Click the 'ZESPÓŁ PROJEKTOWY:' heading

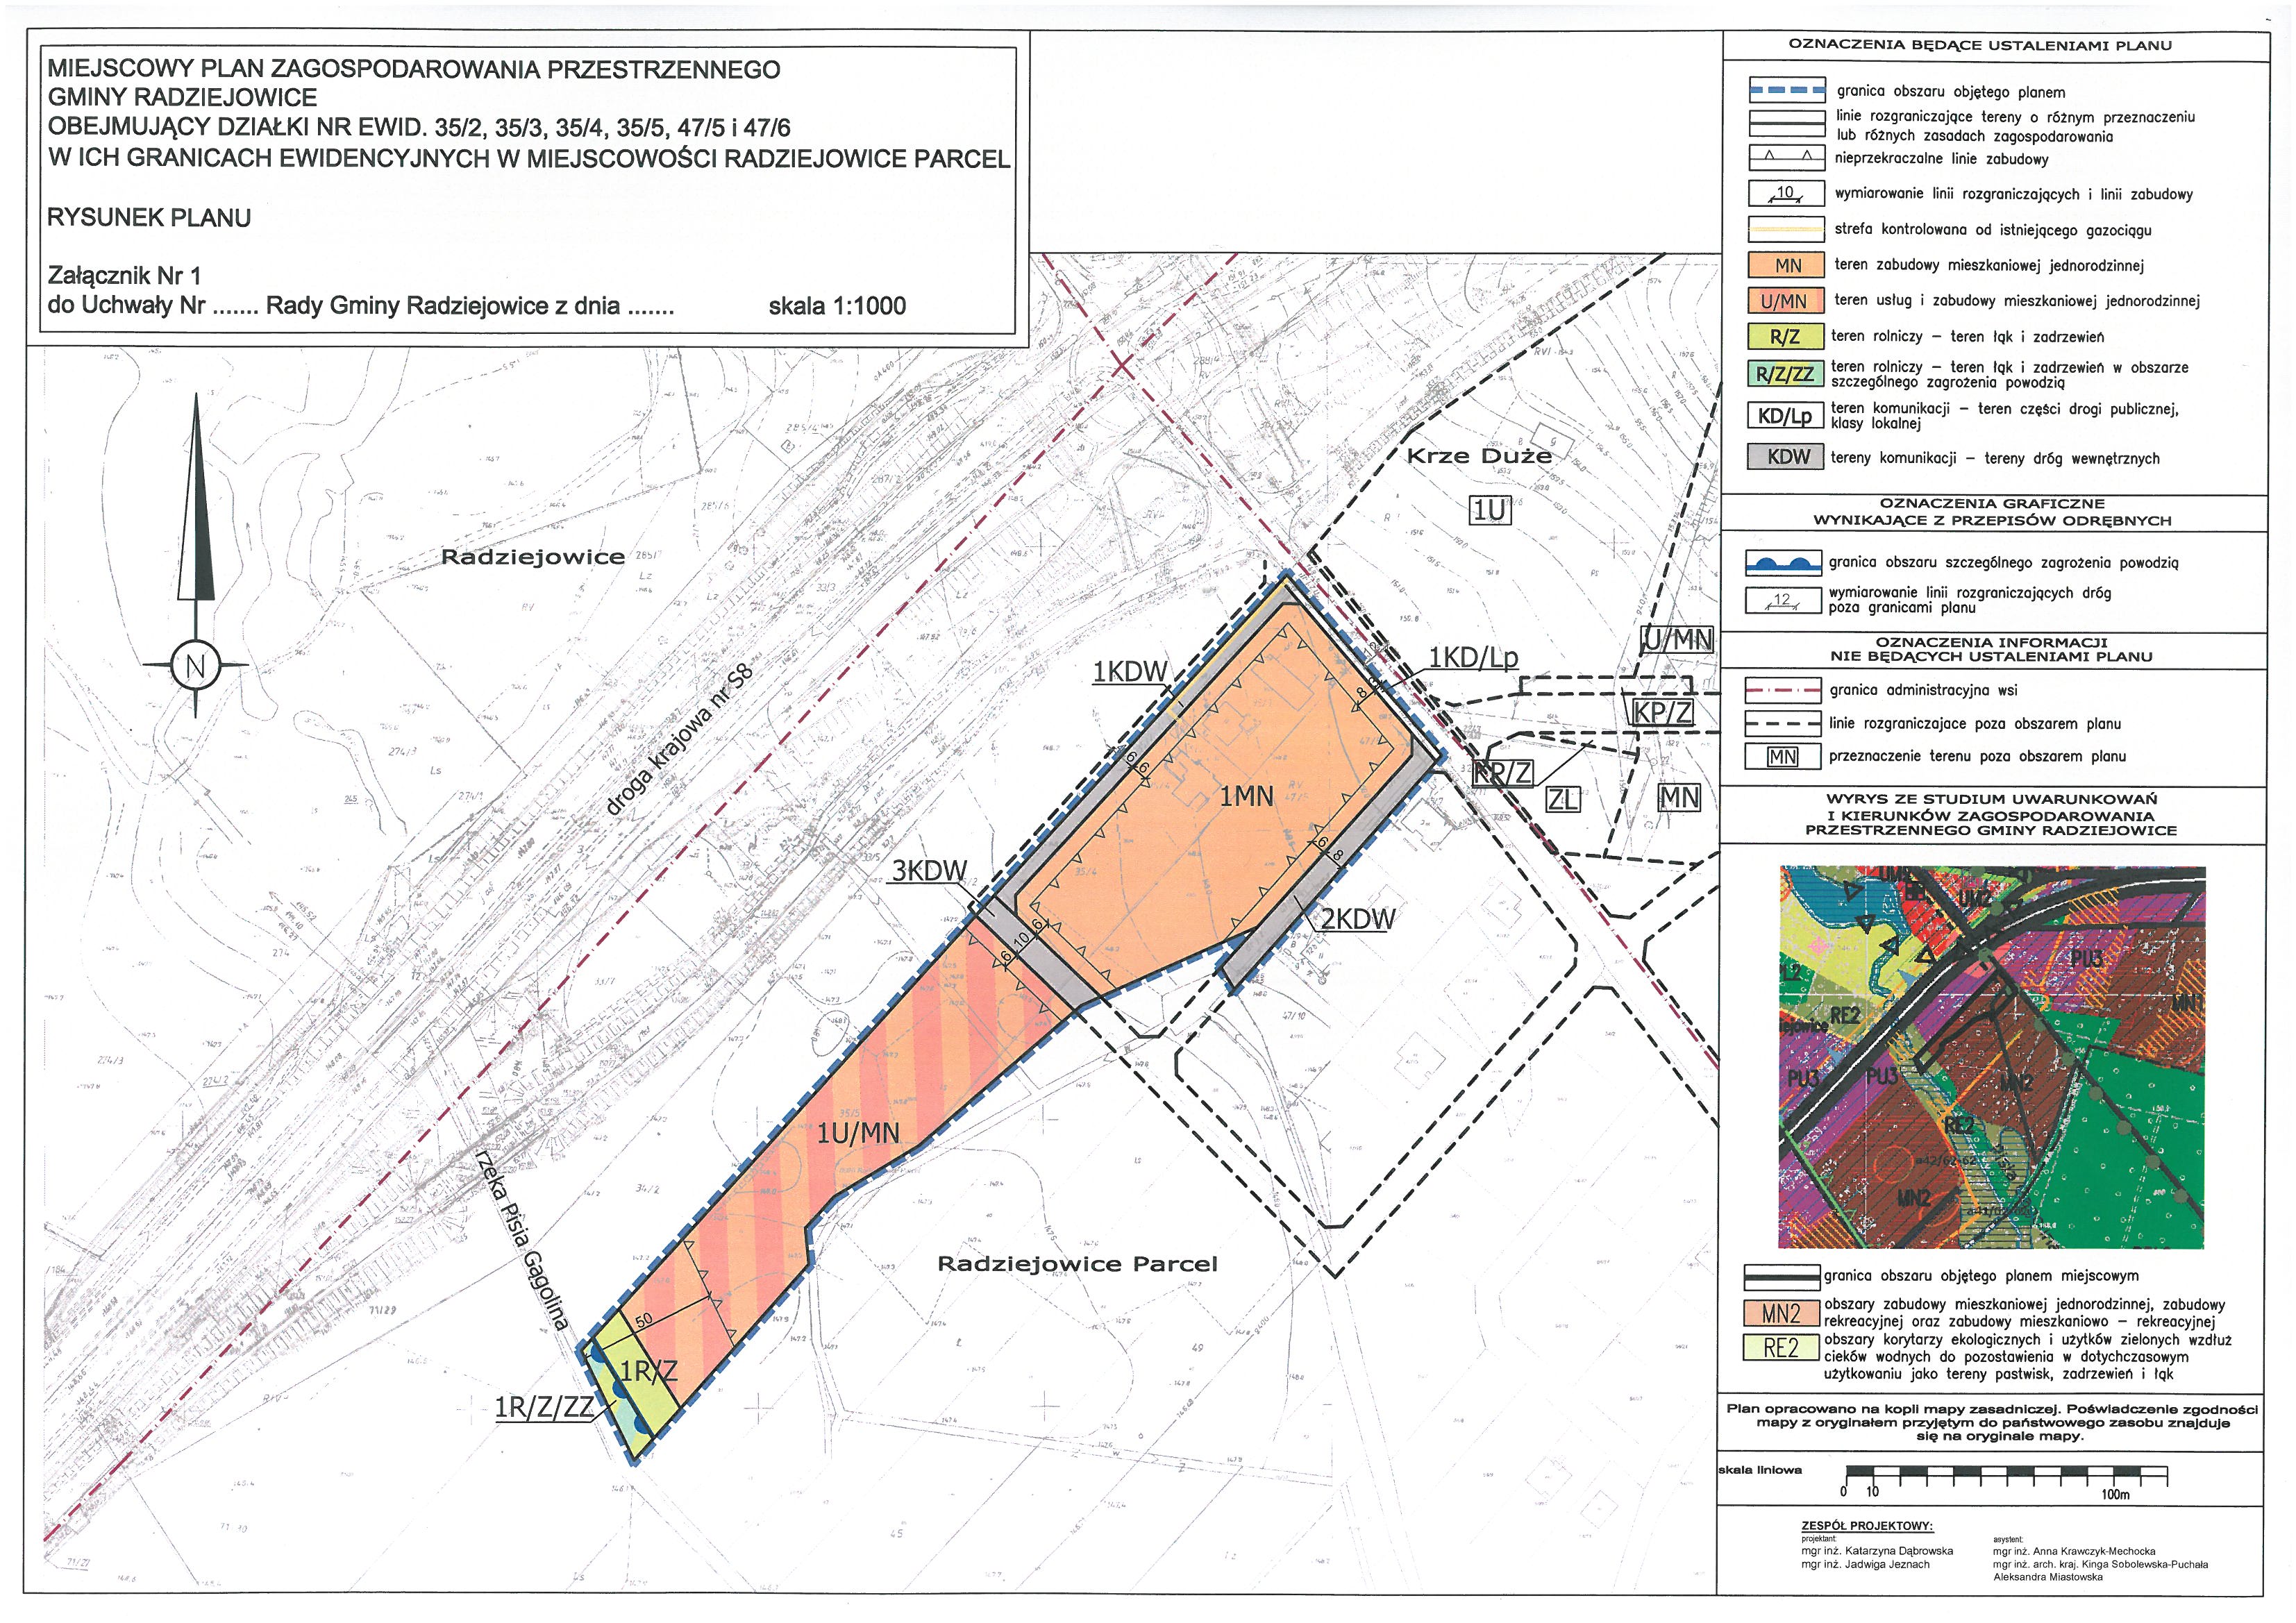(1867, 1527)
